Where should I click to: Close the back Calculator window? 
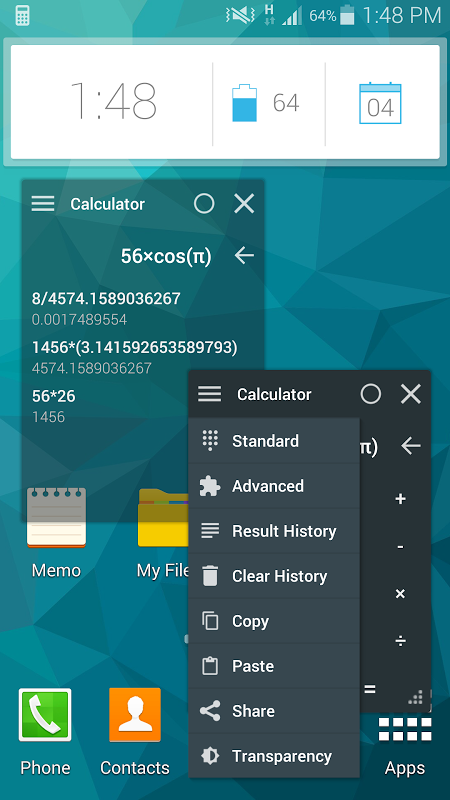tap(244, 204)
